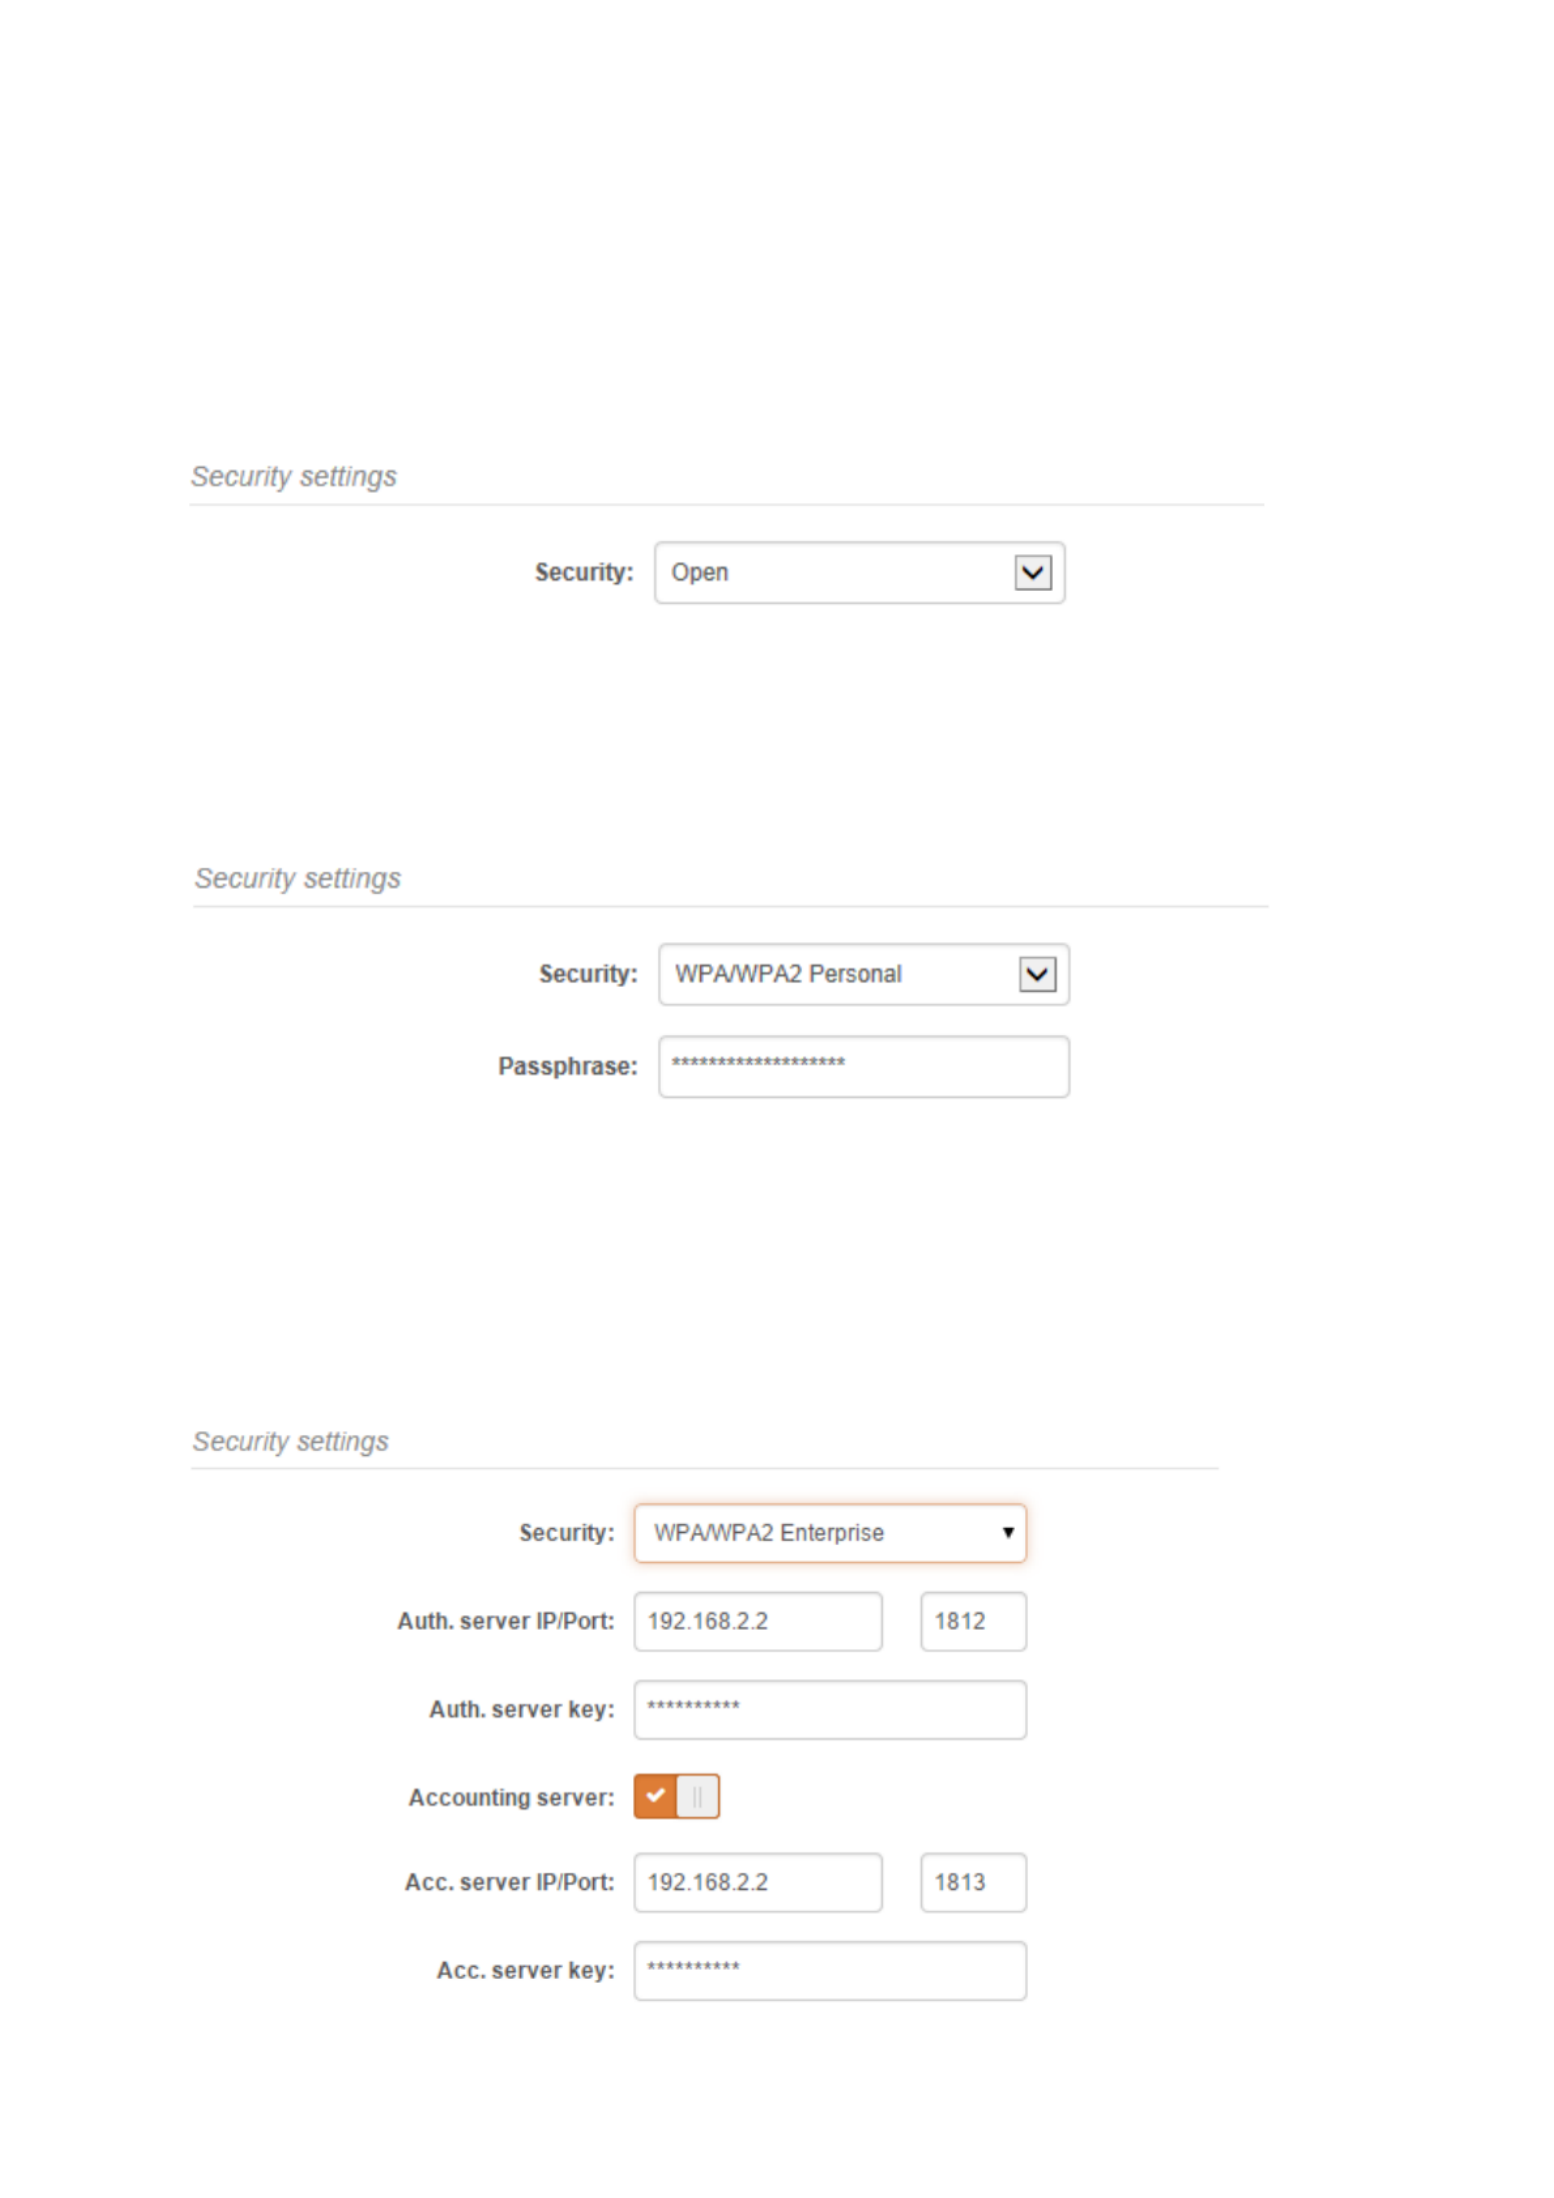Screen dimensions: 1554x2198
Task: Edit the Auth. server IP field
Action: click(x=757, y=1620)
